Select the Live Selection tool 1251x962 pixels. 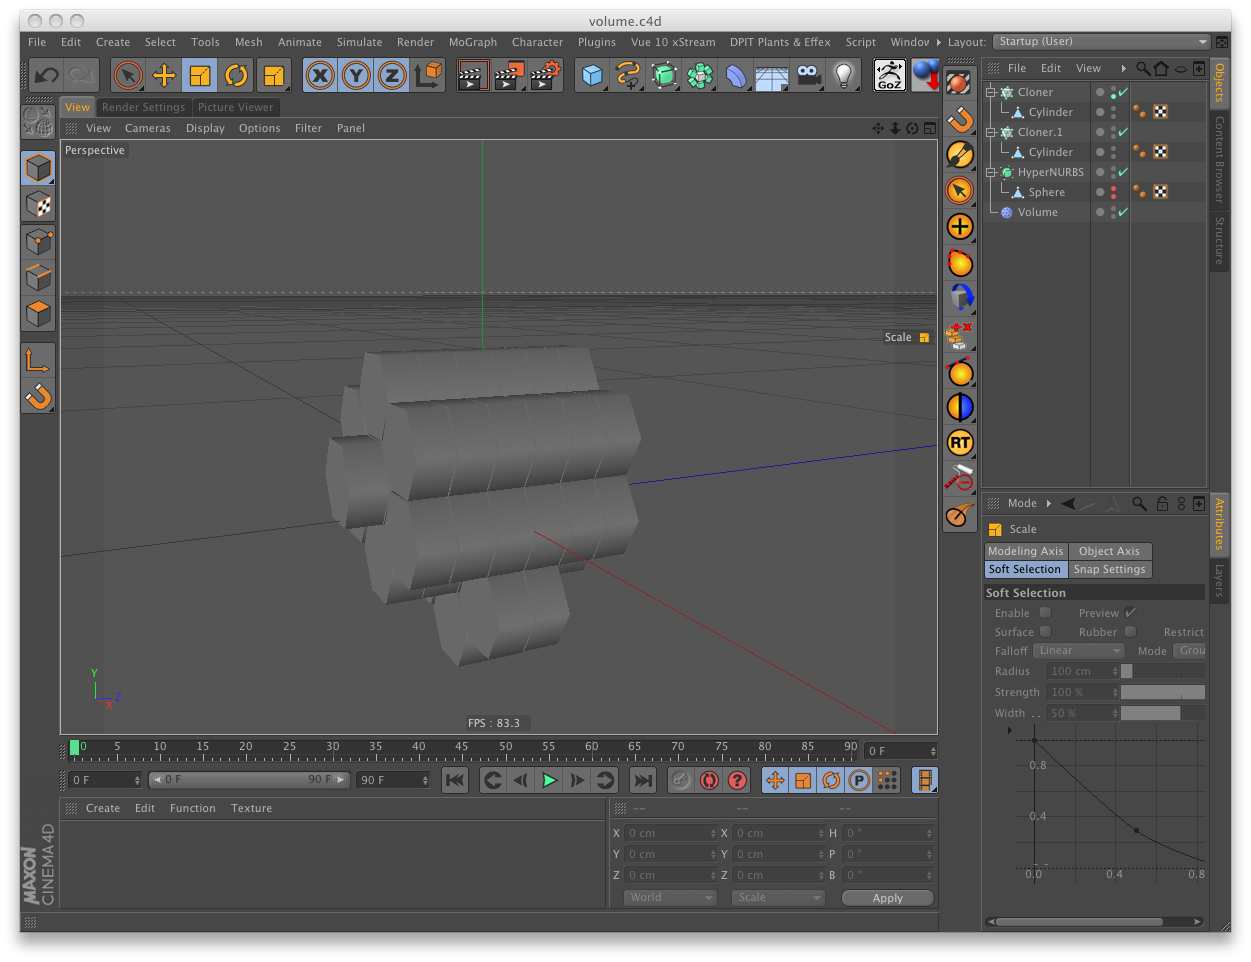point(128,75)
